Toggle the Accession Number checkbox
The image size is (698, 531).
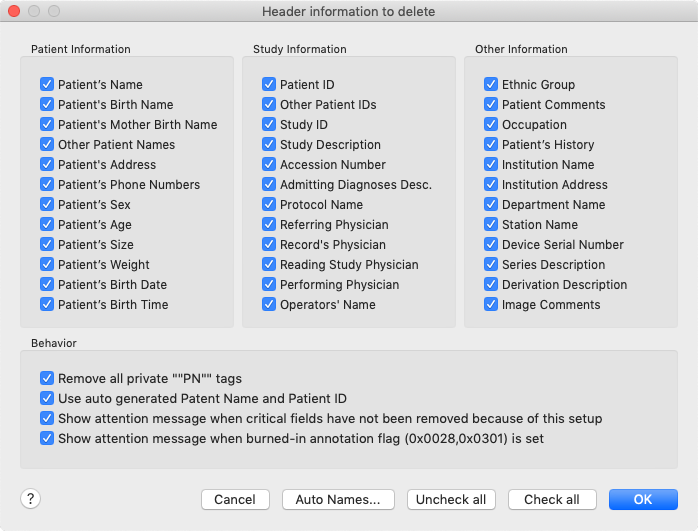pyautogui.click(x=269, y=165)
